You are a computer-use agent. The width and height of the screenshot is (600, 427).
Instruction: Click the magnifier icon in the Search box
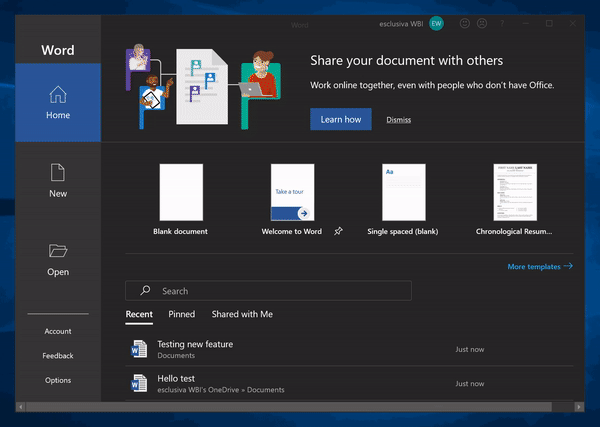[145, 290]
